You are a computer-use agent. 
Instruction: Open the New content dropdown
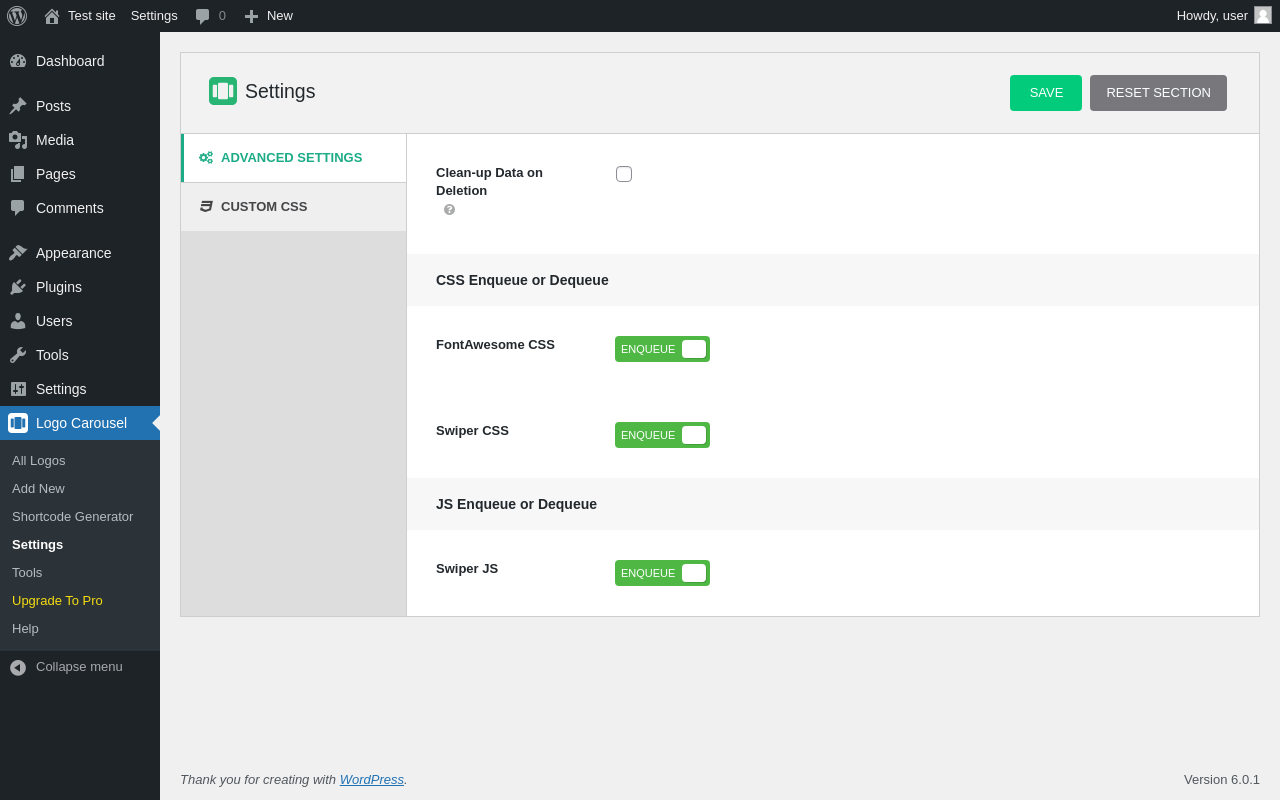pyautogui.click(x=268, y=16)
